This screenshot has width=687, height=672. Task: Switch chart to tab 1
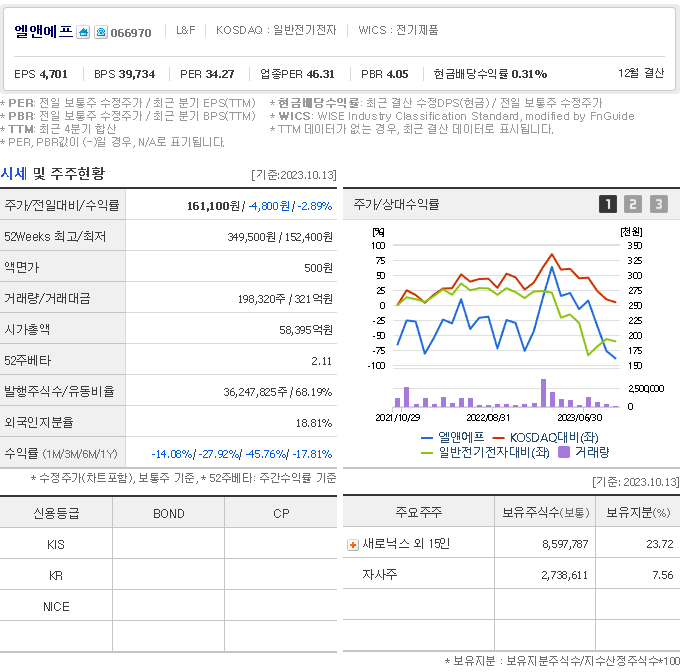pos(608,204)
